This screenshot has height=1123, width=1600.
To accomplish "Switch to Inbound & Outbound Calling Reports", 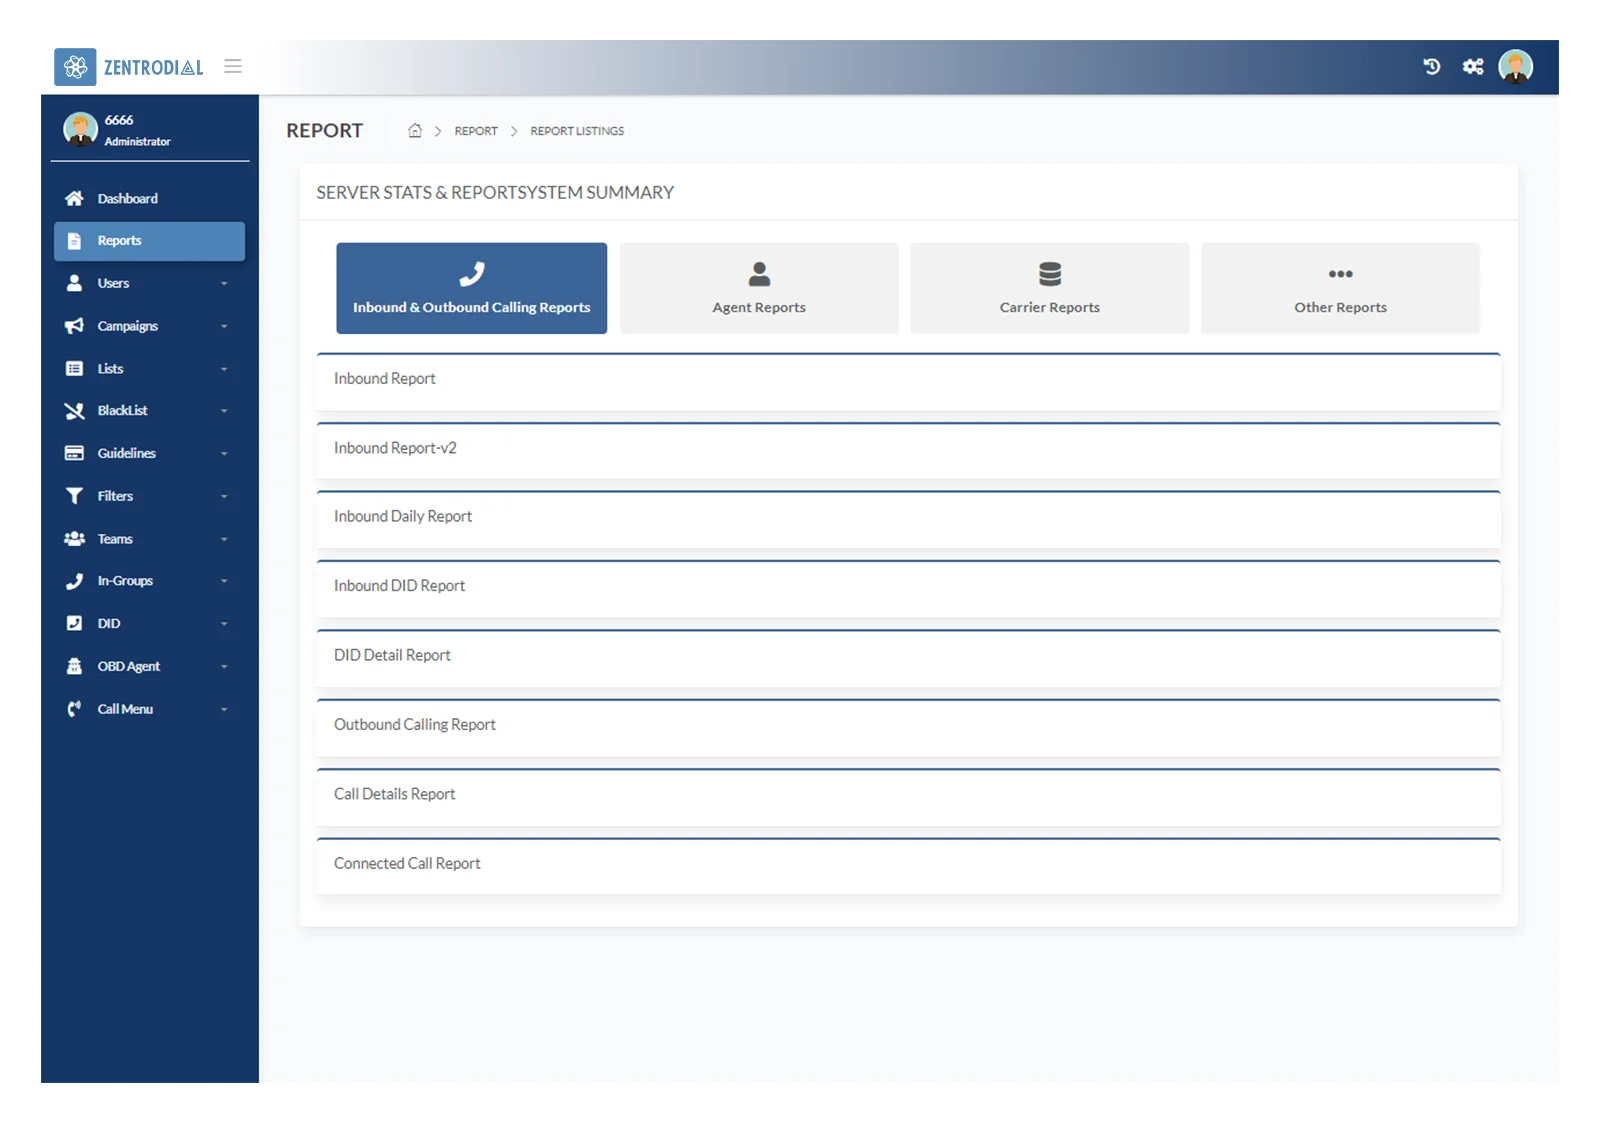I will point(471,288).
